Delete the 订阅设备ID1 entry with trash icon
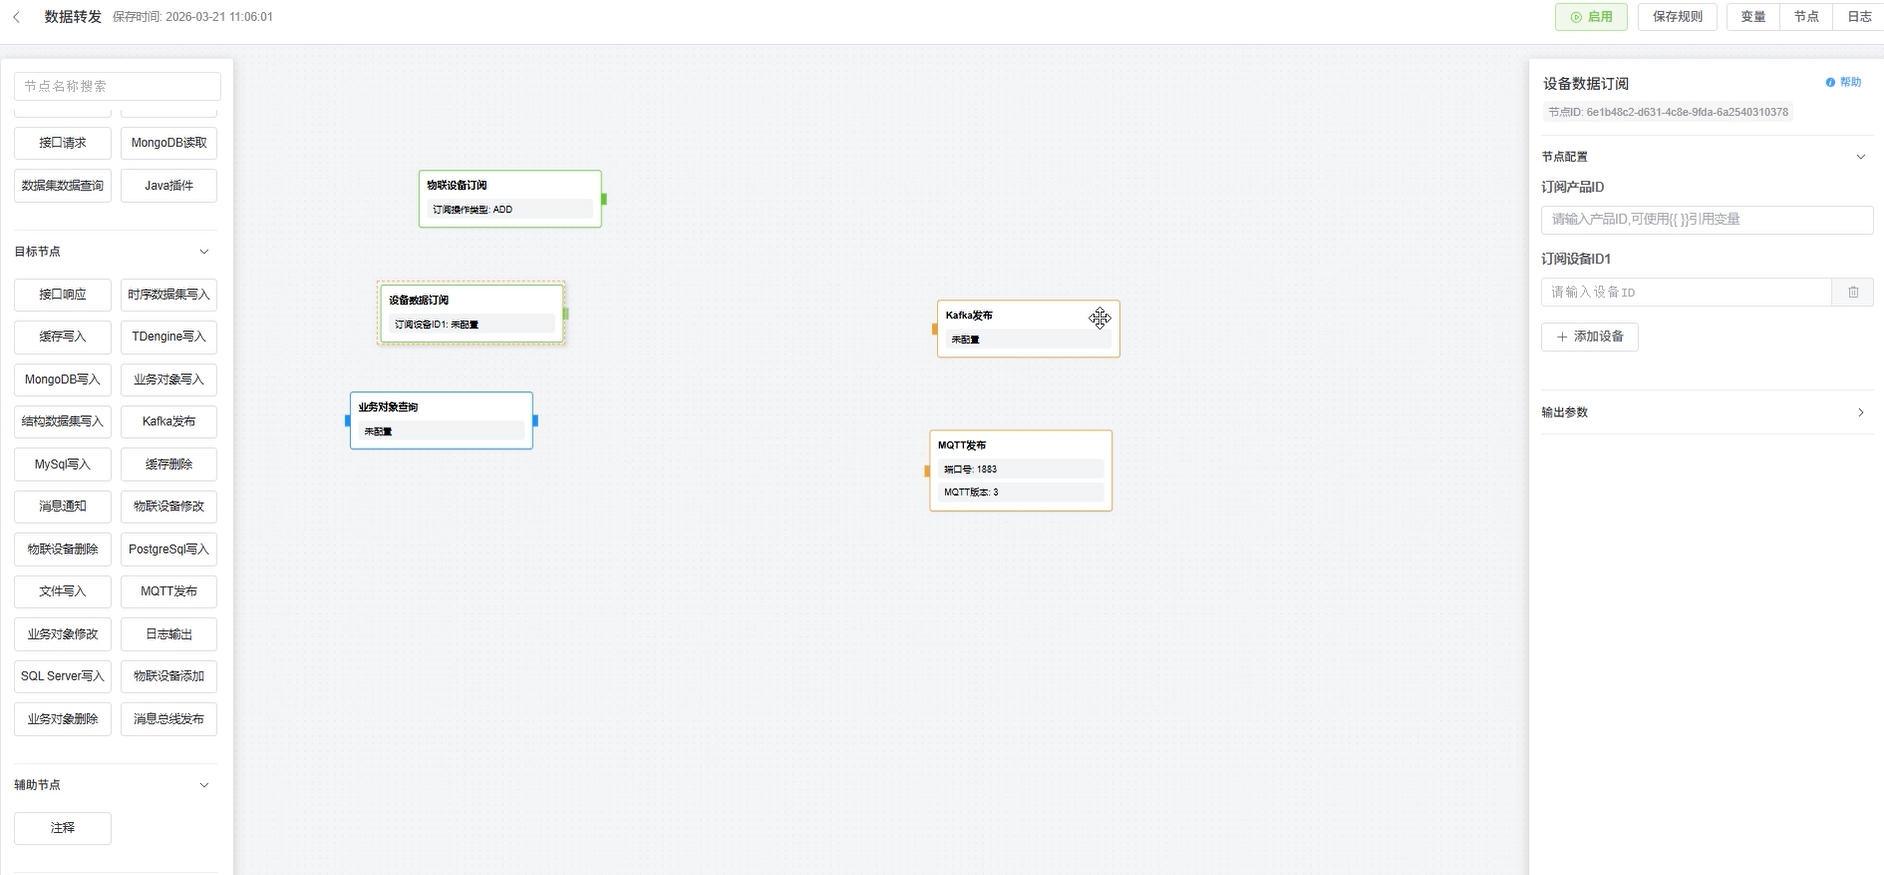This screenshot has height=875, width=1884. (x=1853, y=292)
